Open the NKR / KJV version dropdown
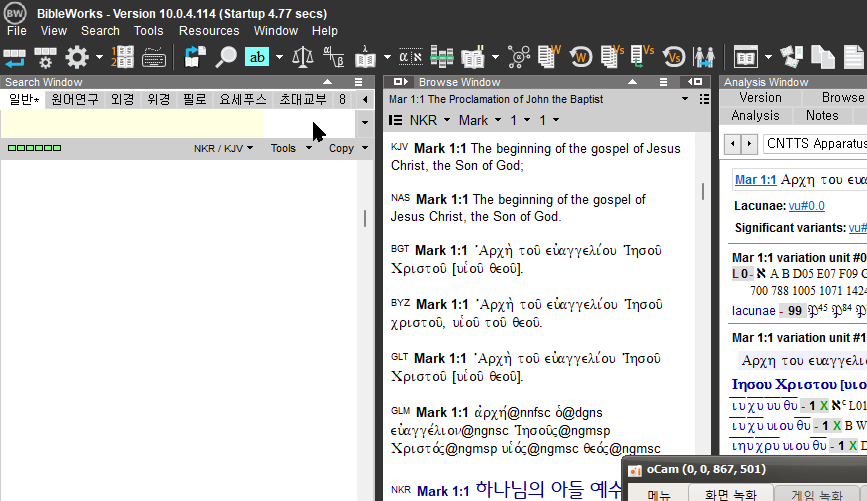This screenshot has height=501, width=867. coord(223,148)
